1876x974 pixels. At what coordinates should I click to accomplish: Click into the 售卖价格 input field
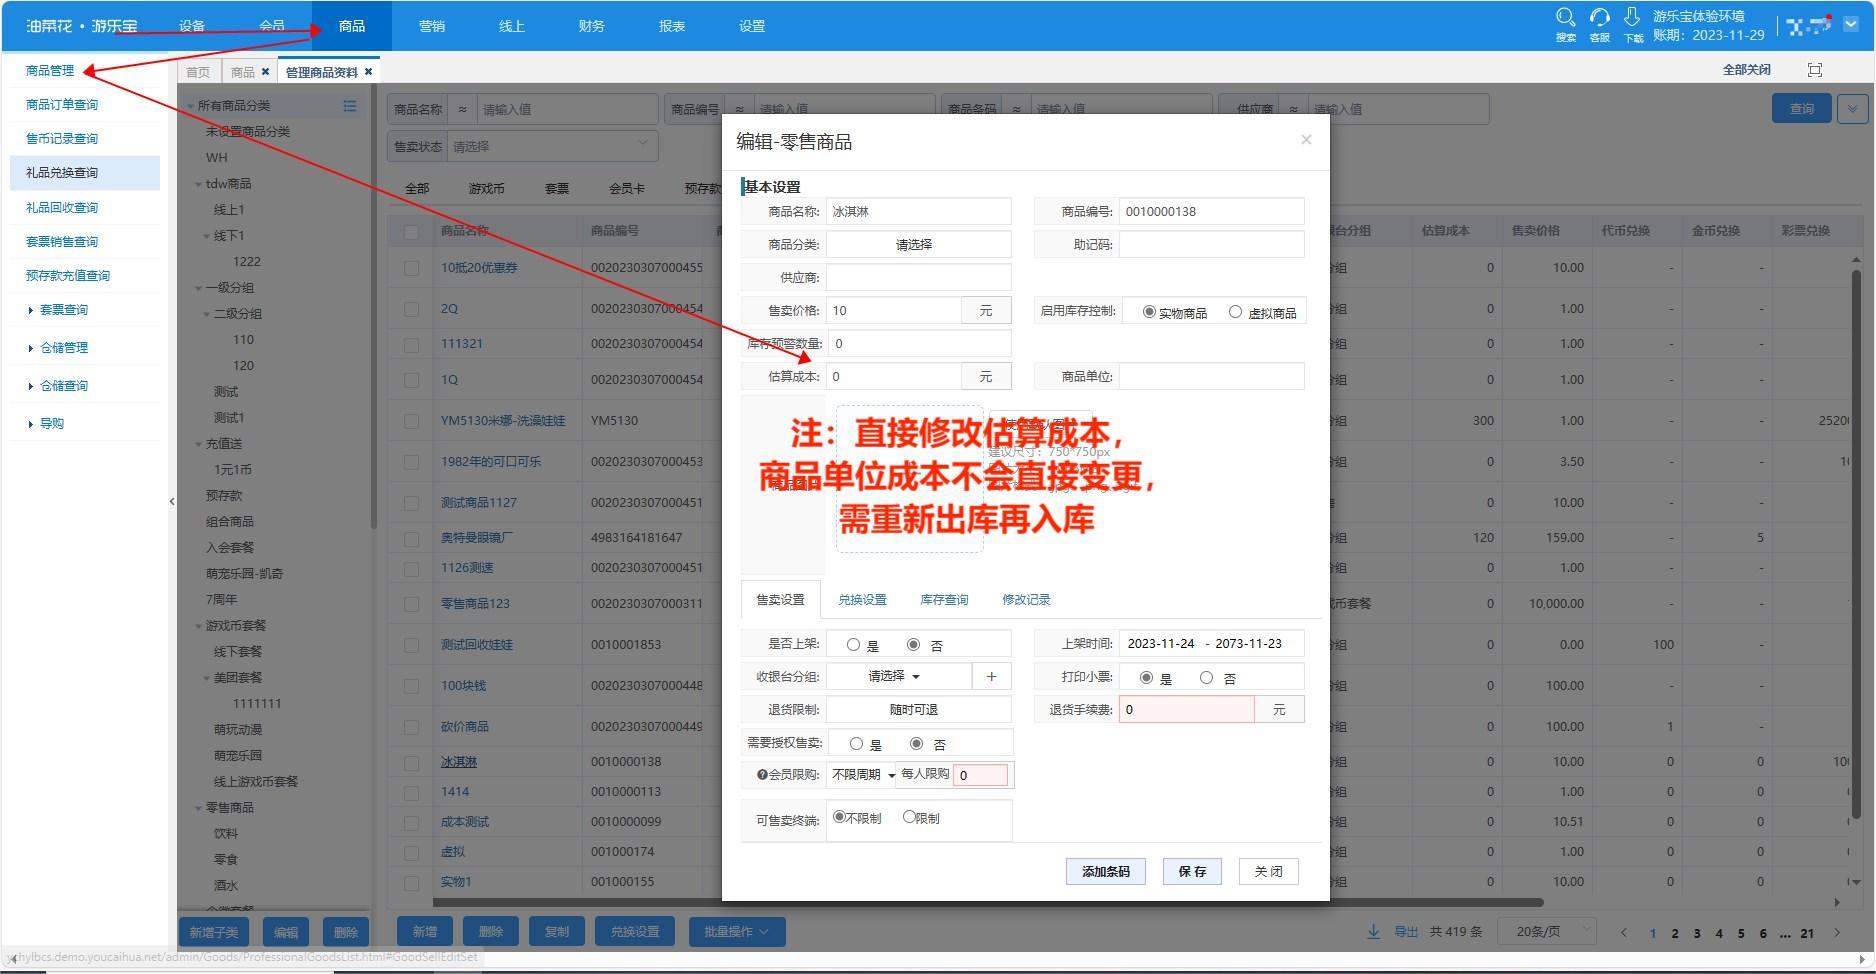(x=894, y=311)
